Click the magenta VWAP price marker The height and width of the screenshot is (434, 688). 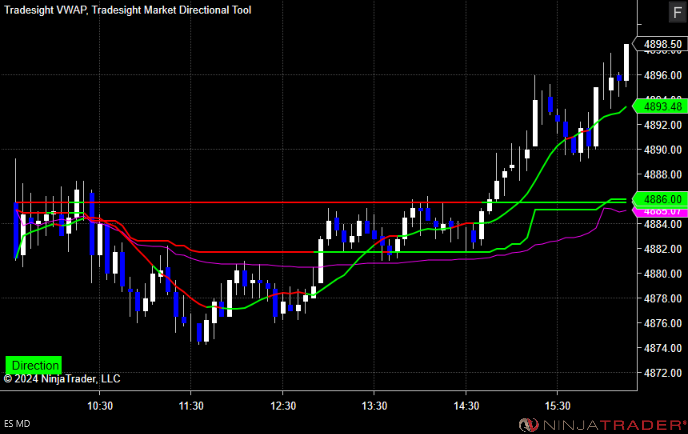click(659, 212)
